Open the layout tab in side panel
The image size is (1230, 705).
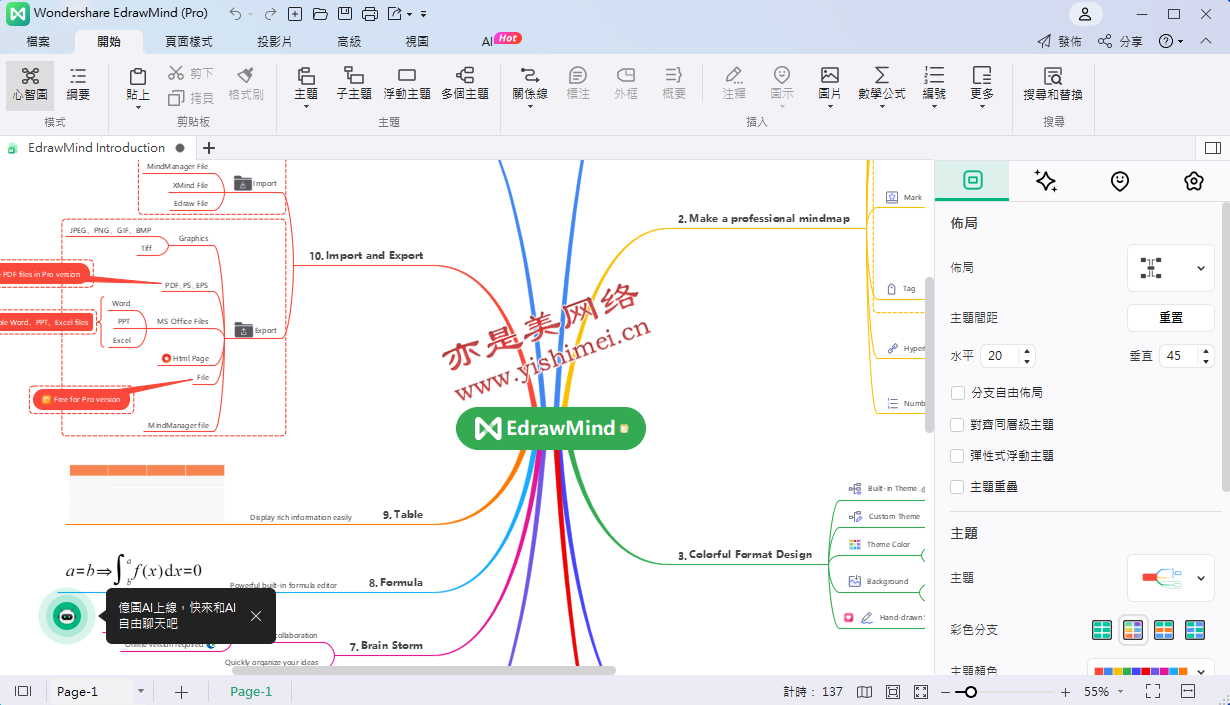coord(972,181)
